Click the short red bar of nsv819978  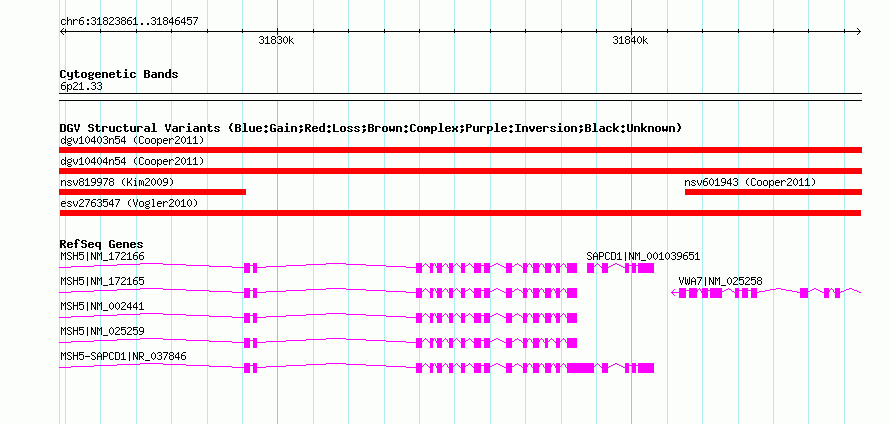pyautogui.click(x=153, y=192)
